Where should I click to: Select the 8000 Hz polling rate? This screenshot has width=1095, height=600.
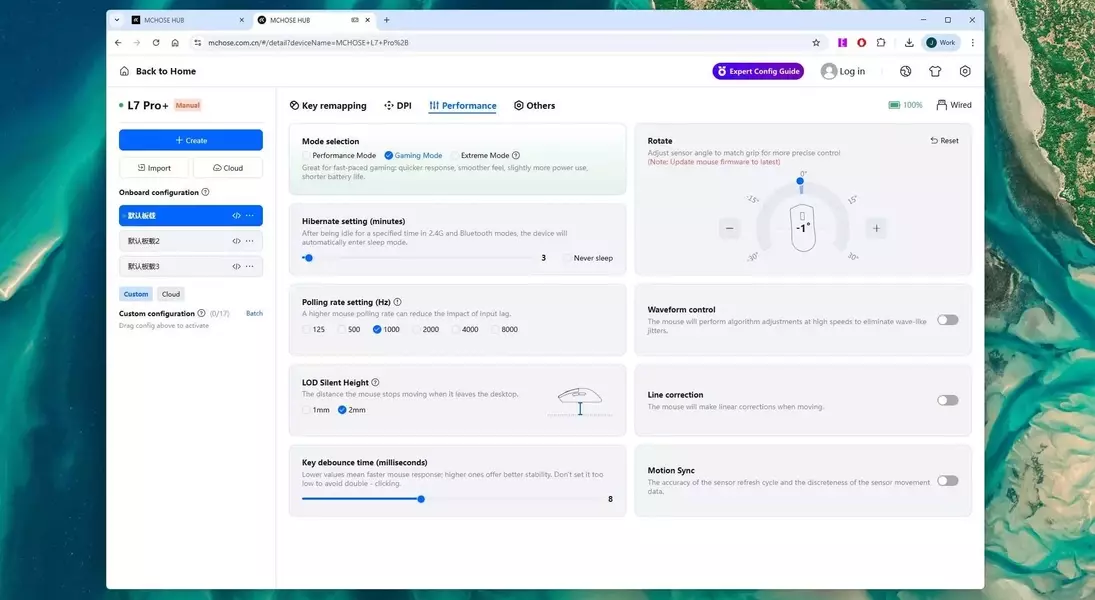497,329
